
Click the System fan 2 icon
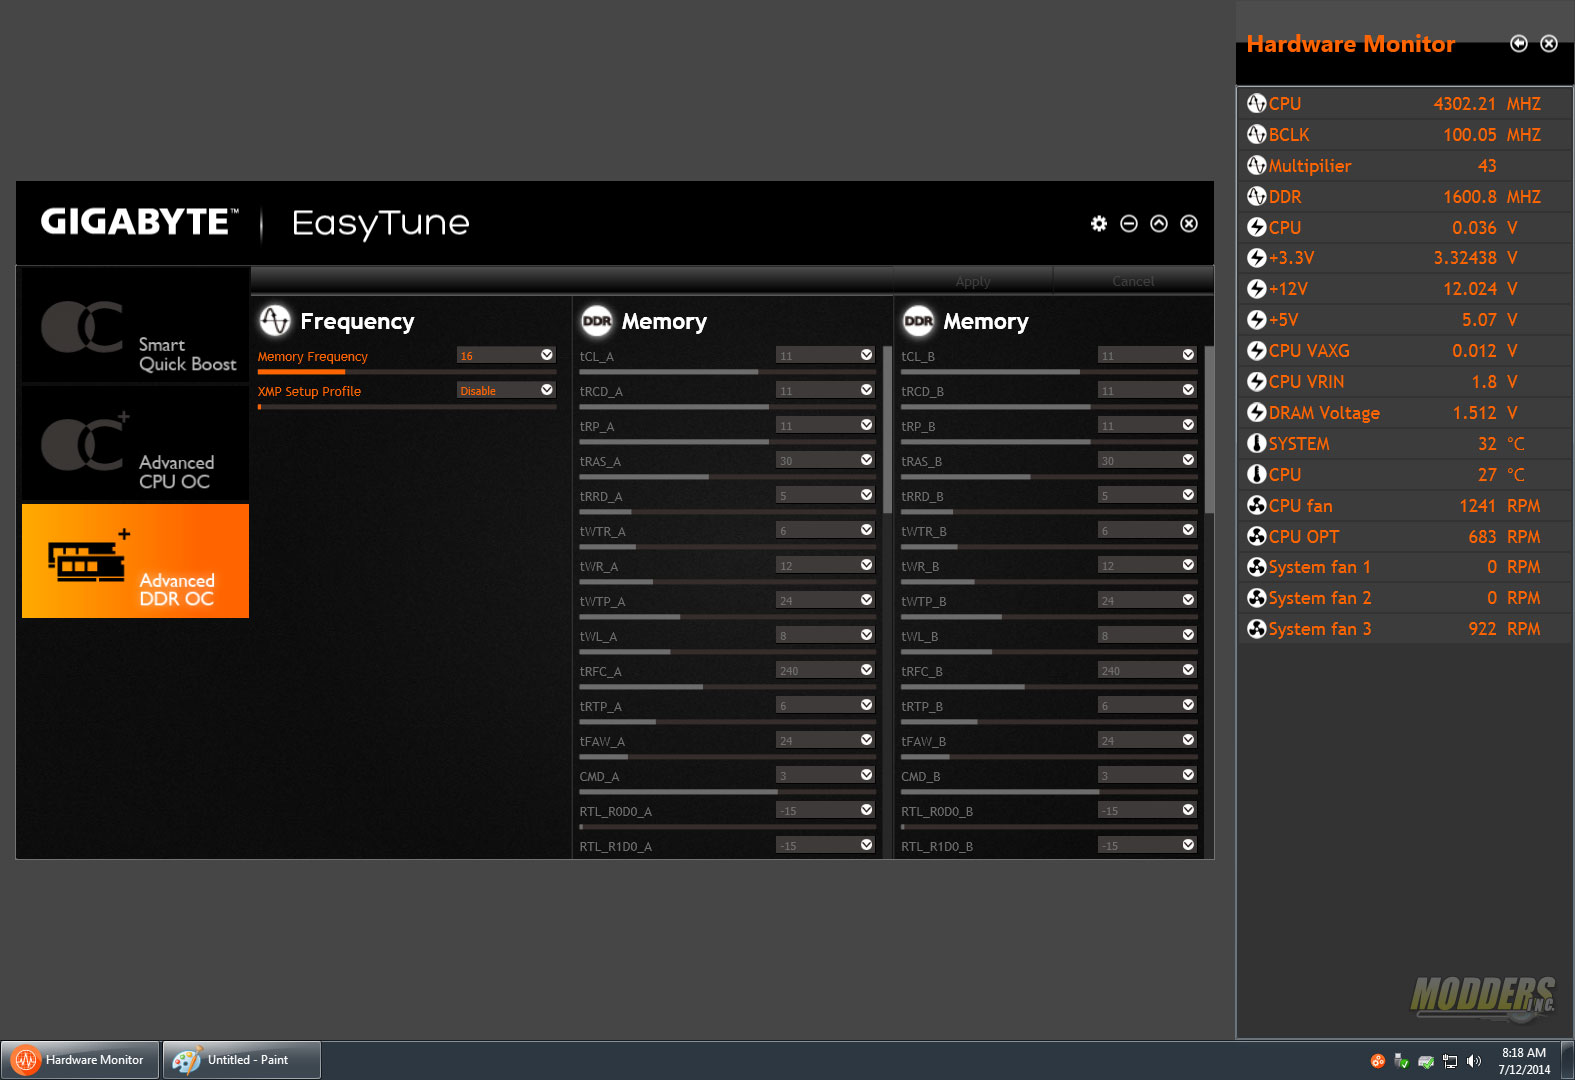click(x=1257, y=598)
